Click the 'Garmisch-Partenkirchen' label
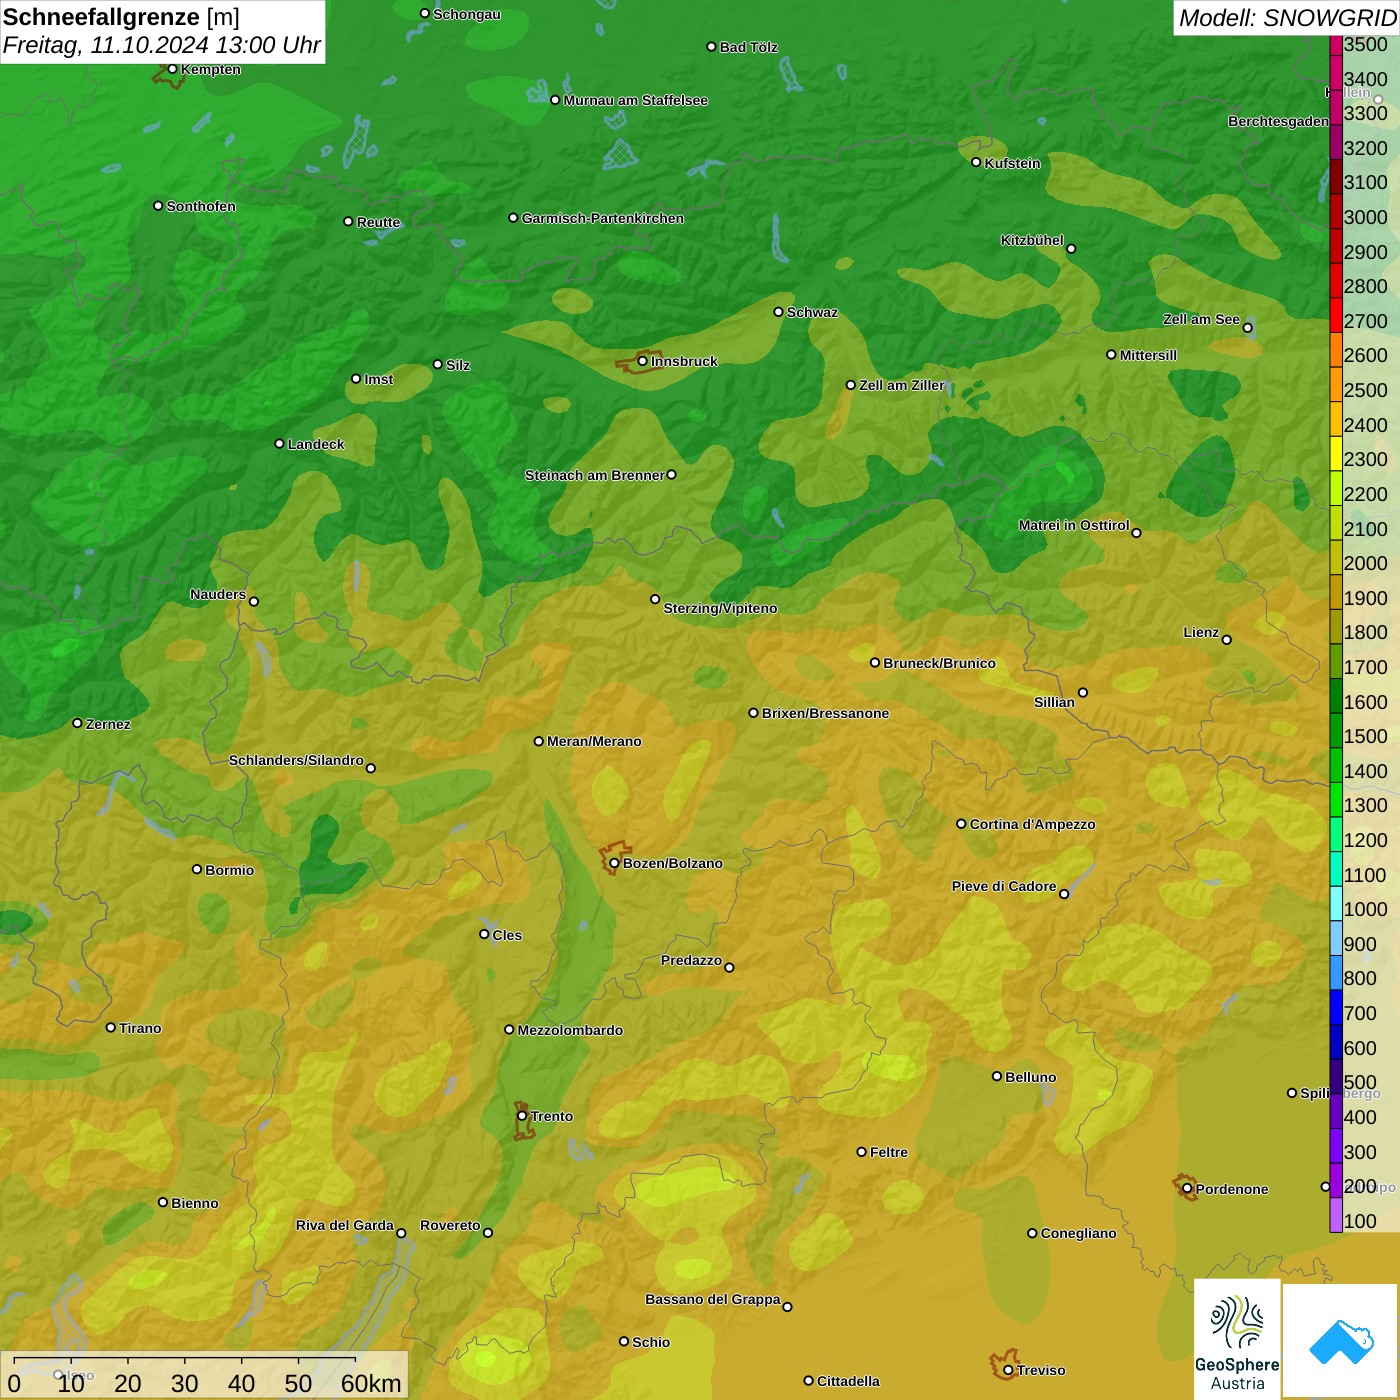The width and height of the screenshot is (1400, 1400). point(603,218)
